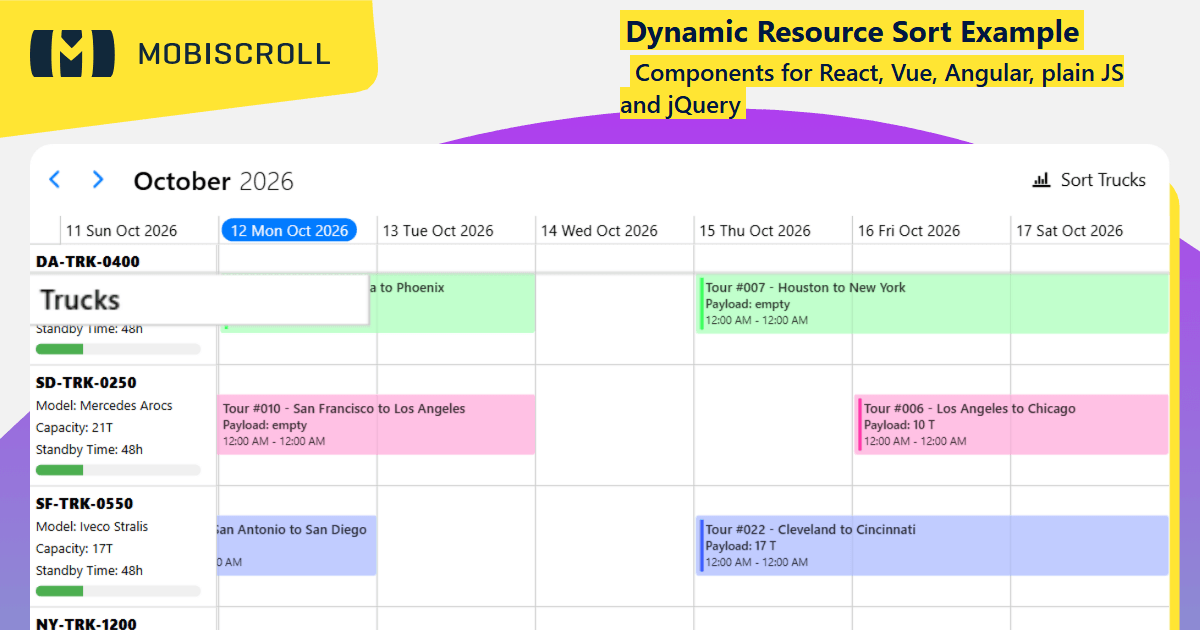The image size is (1200, 630).
Task: Click the Components for React, Vue subtitle
Action: click(x=871, y=89)
